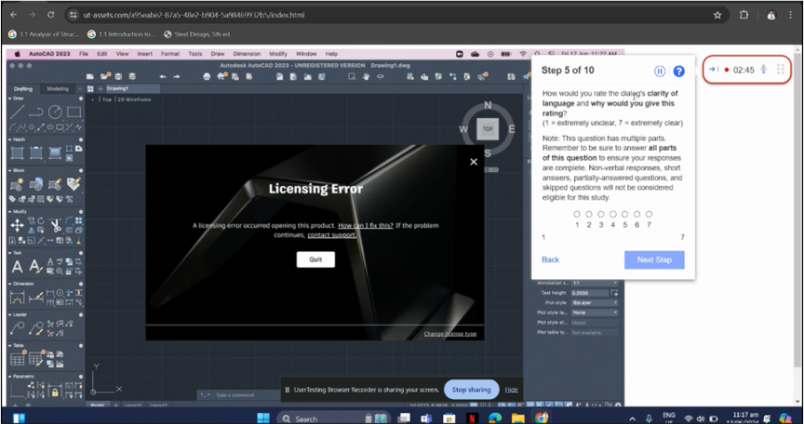Switch to the Drafting workspace tab
Screen dimensions: 804x424
23,89
